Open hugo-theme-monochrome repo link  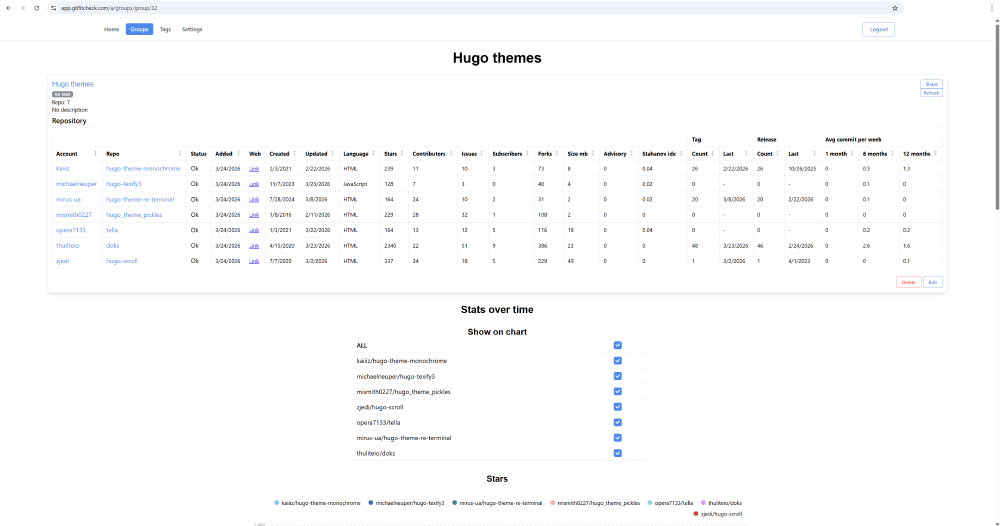tap(143, 169)
